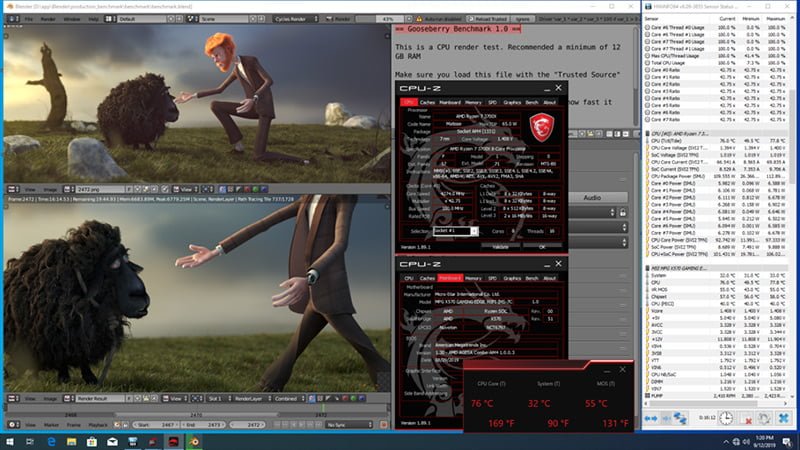Open Microsoft Edge from taskbar

click(x=51, y=441)
